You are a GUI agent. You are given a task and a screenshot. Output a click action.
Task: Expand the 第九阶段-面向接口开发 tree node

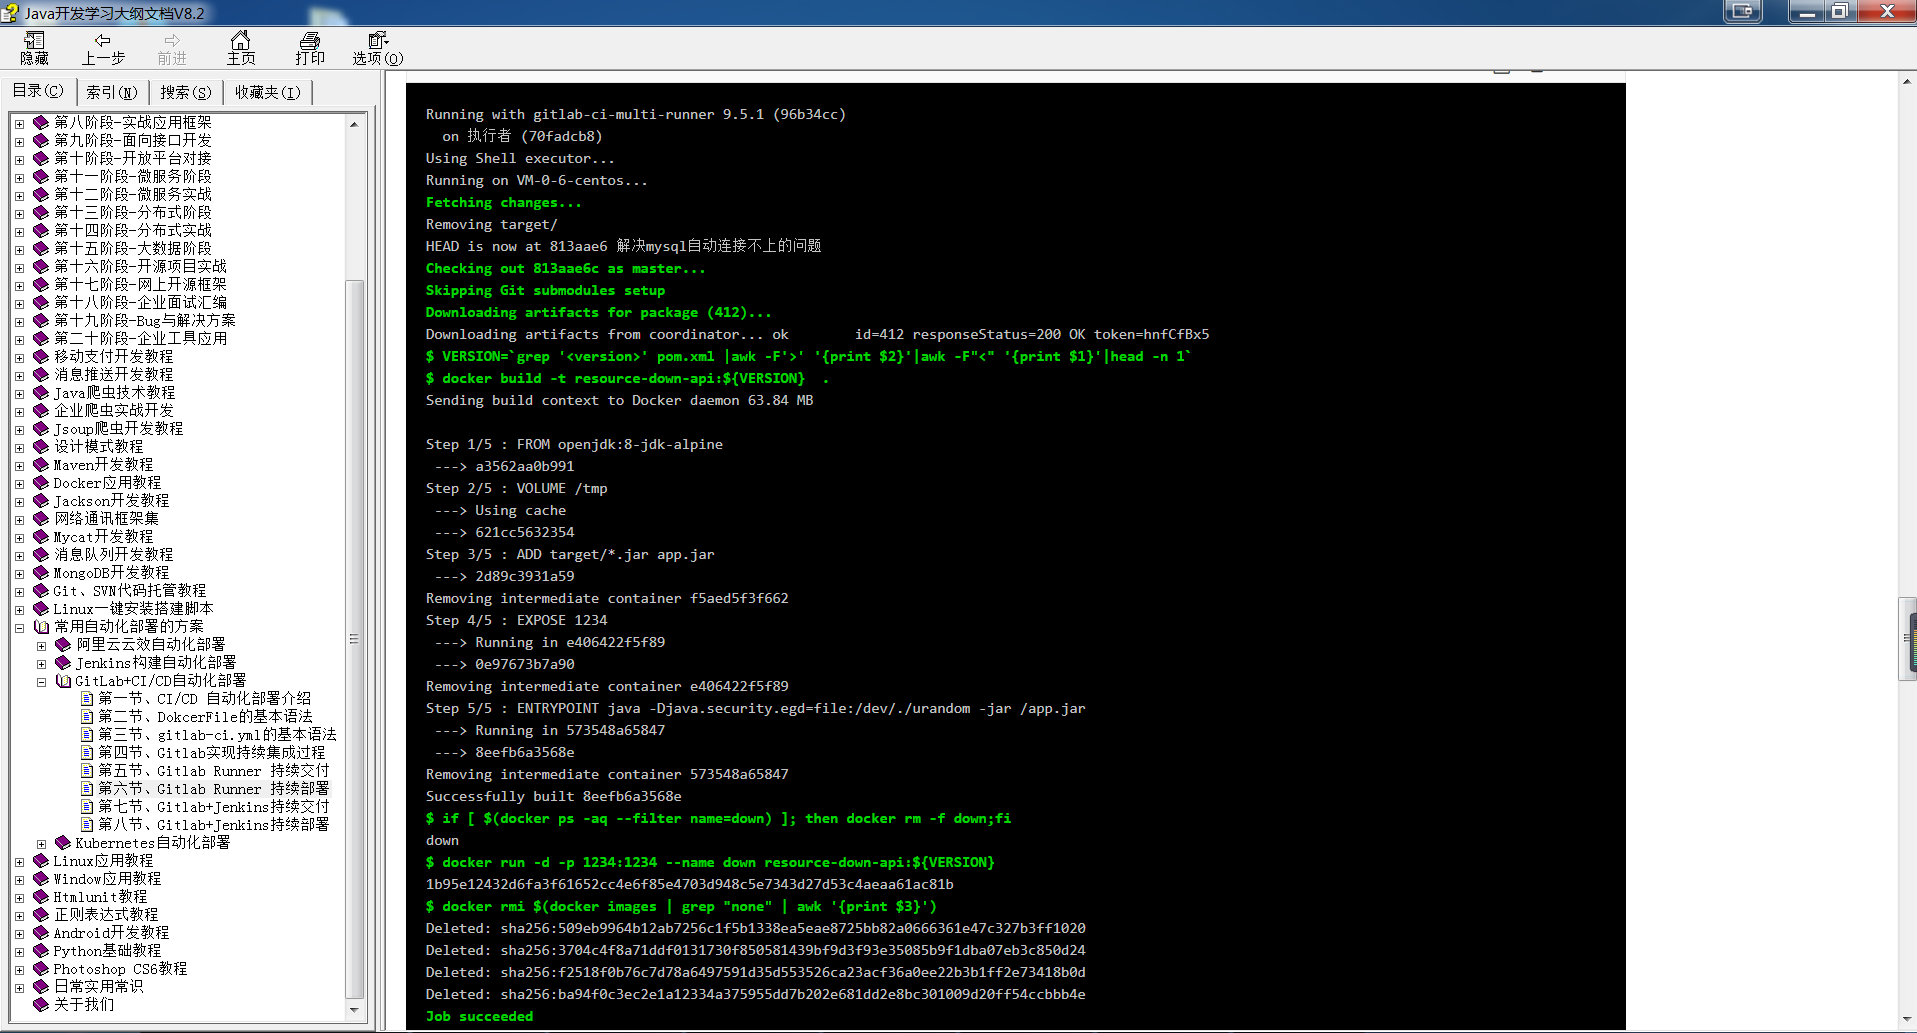click(19, 142)
